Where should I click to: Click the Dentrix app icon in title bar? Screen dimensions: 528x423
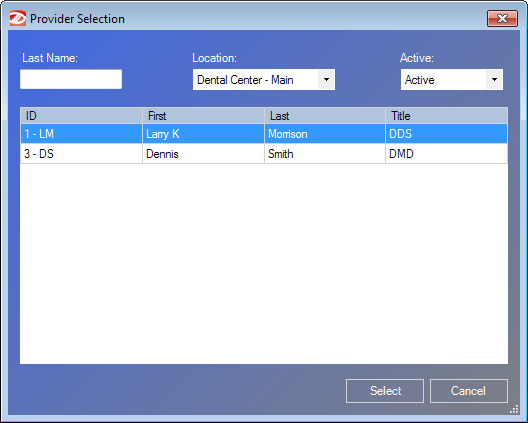pos(18,19)
